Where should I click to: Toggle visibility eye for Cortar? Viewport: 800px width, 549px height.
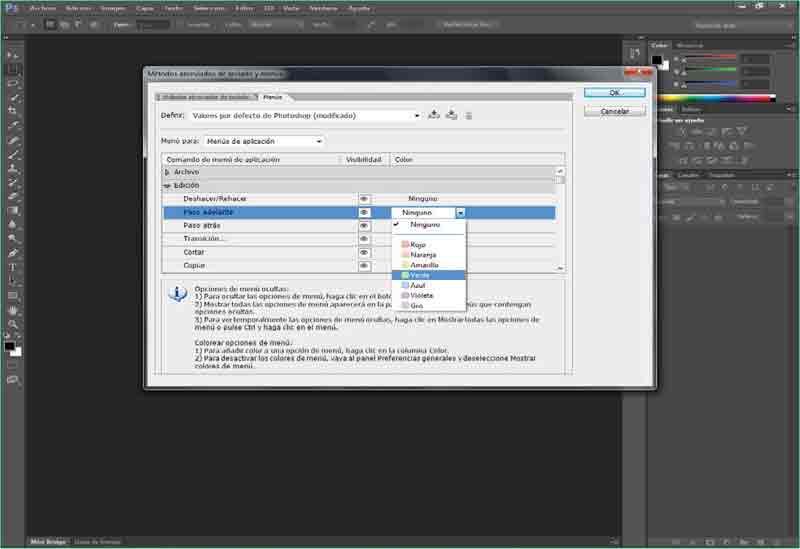click(364, 252)
